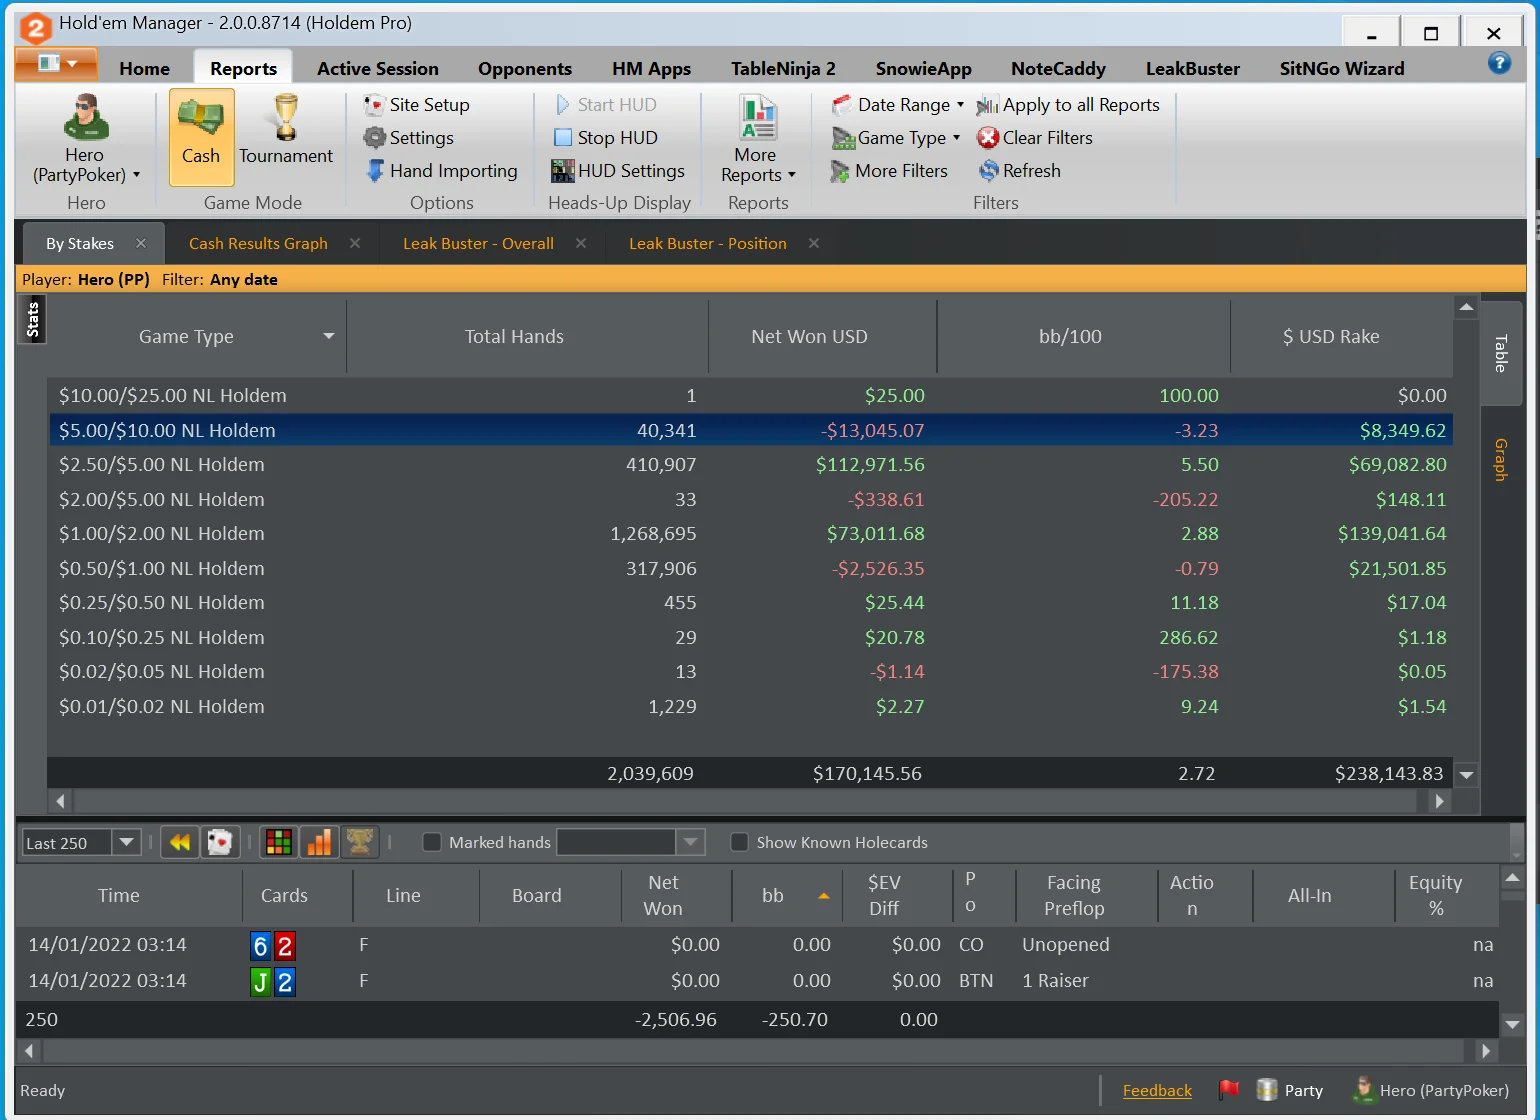1540x1120 pixels.
Task: Open the More Reports menu
Action: (x=758, y=139)
